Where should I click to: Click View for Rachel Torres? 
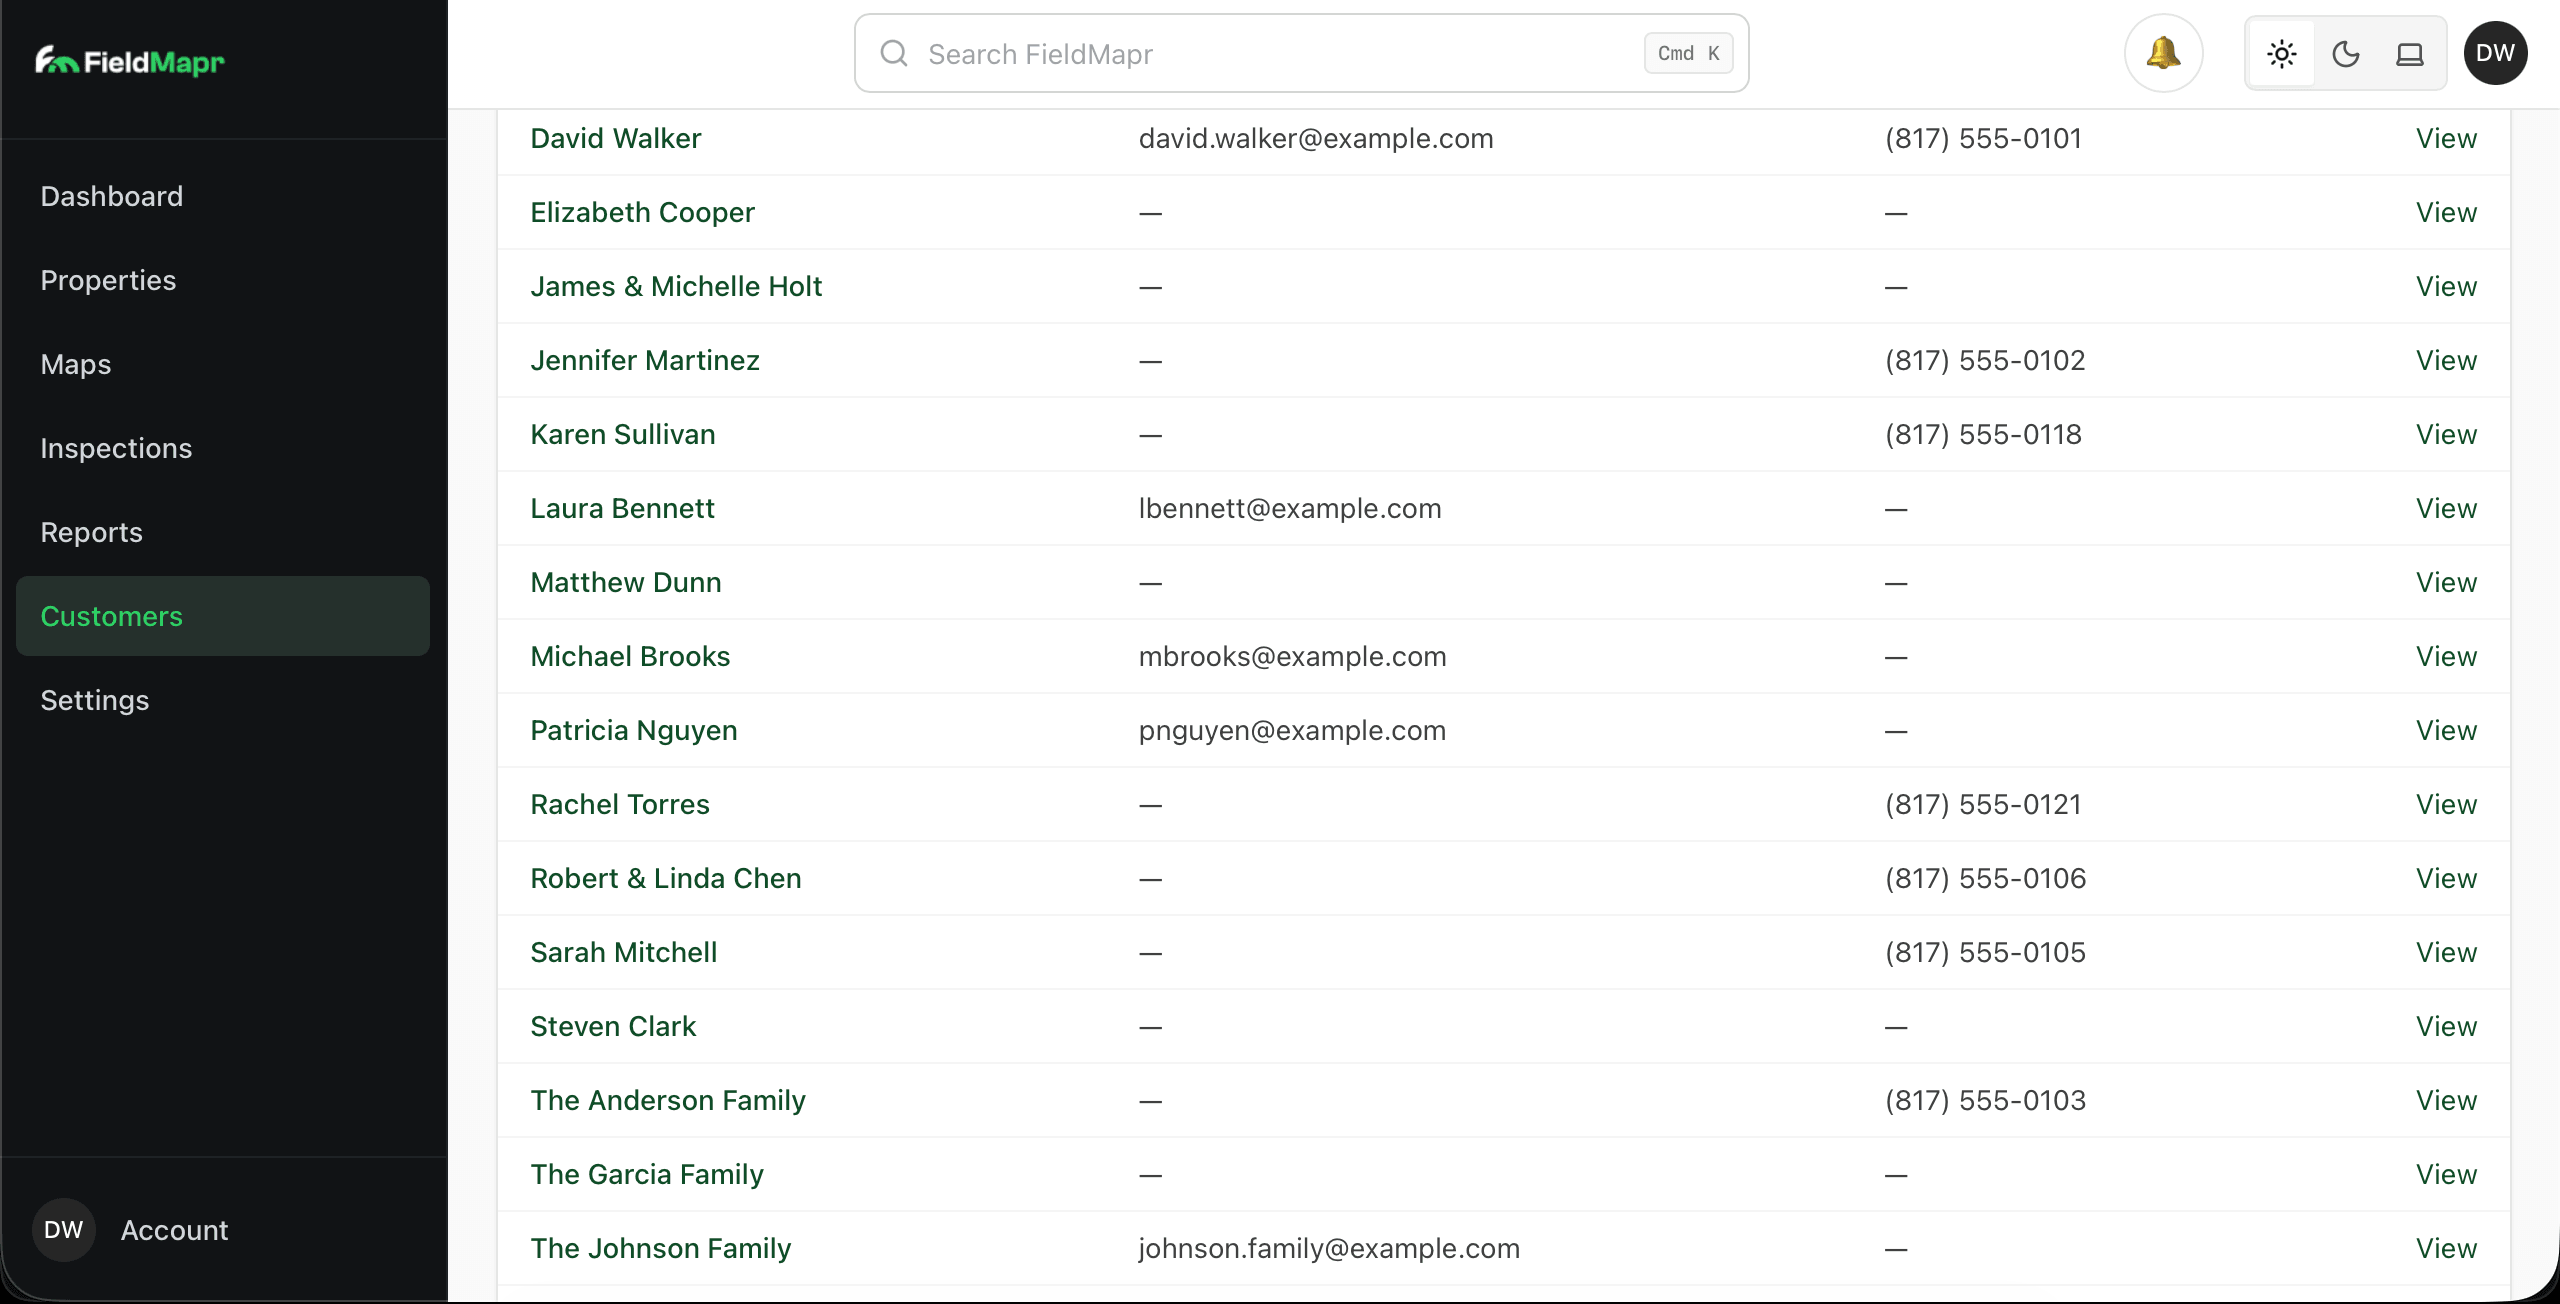(2446, 804)
